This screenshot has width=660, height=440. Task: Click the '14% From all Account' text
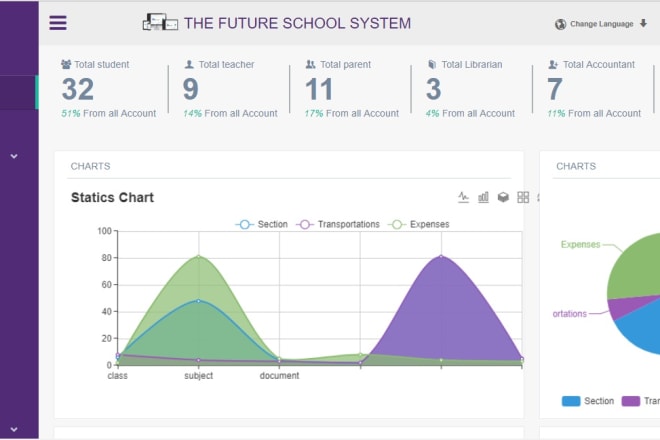tap(230, 113)
